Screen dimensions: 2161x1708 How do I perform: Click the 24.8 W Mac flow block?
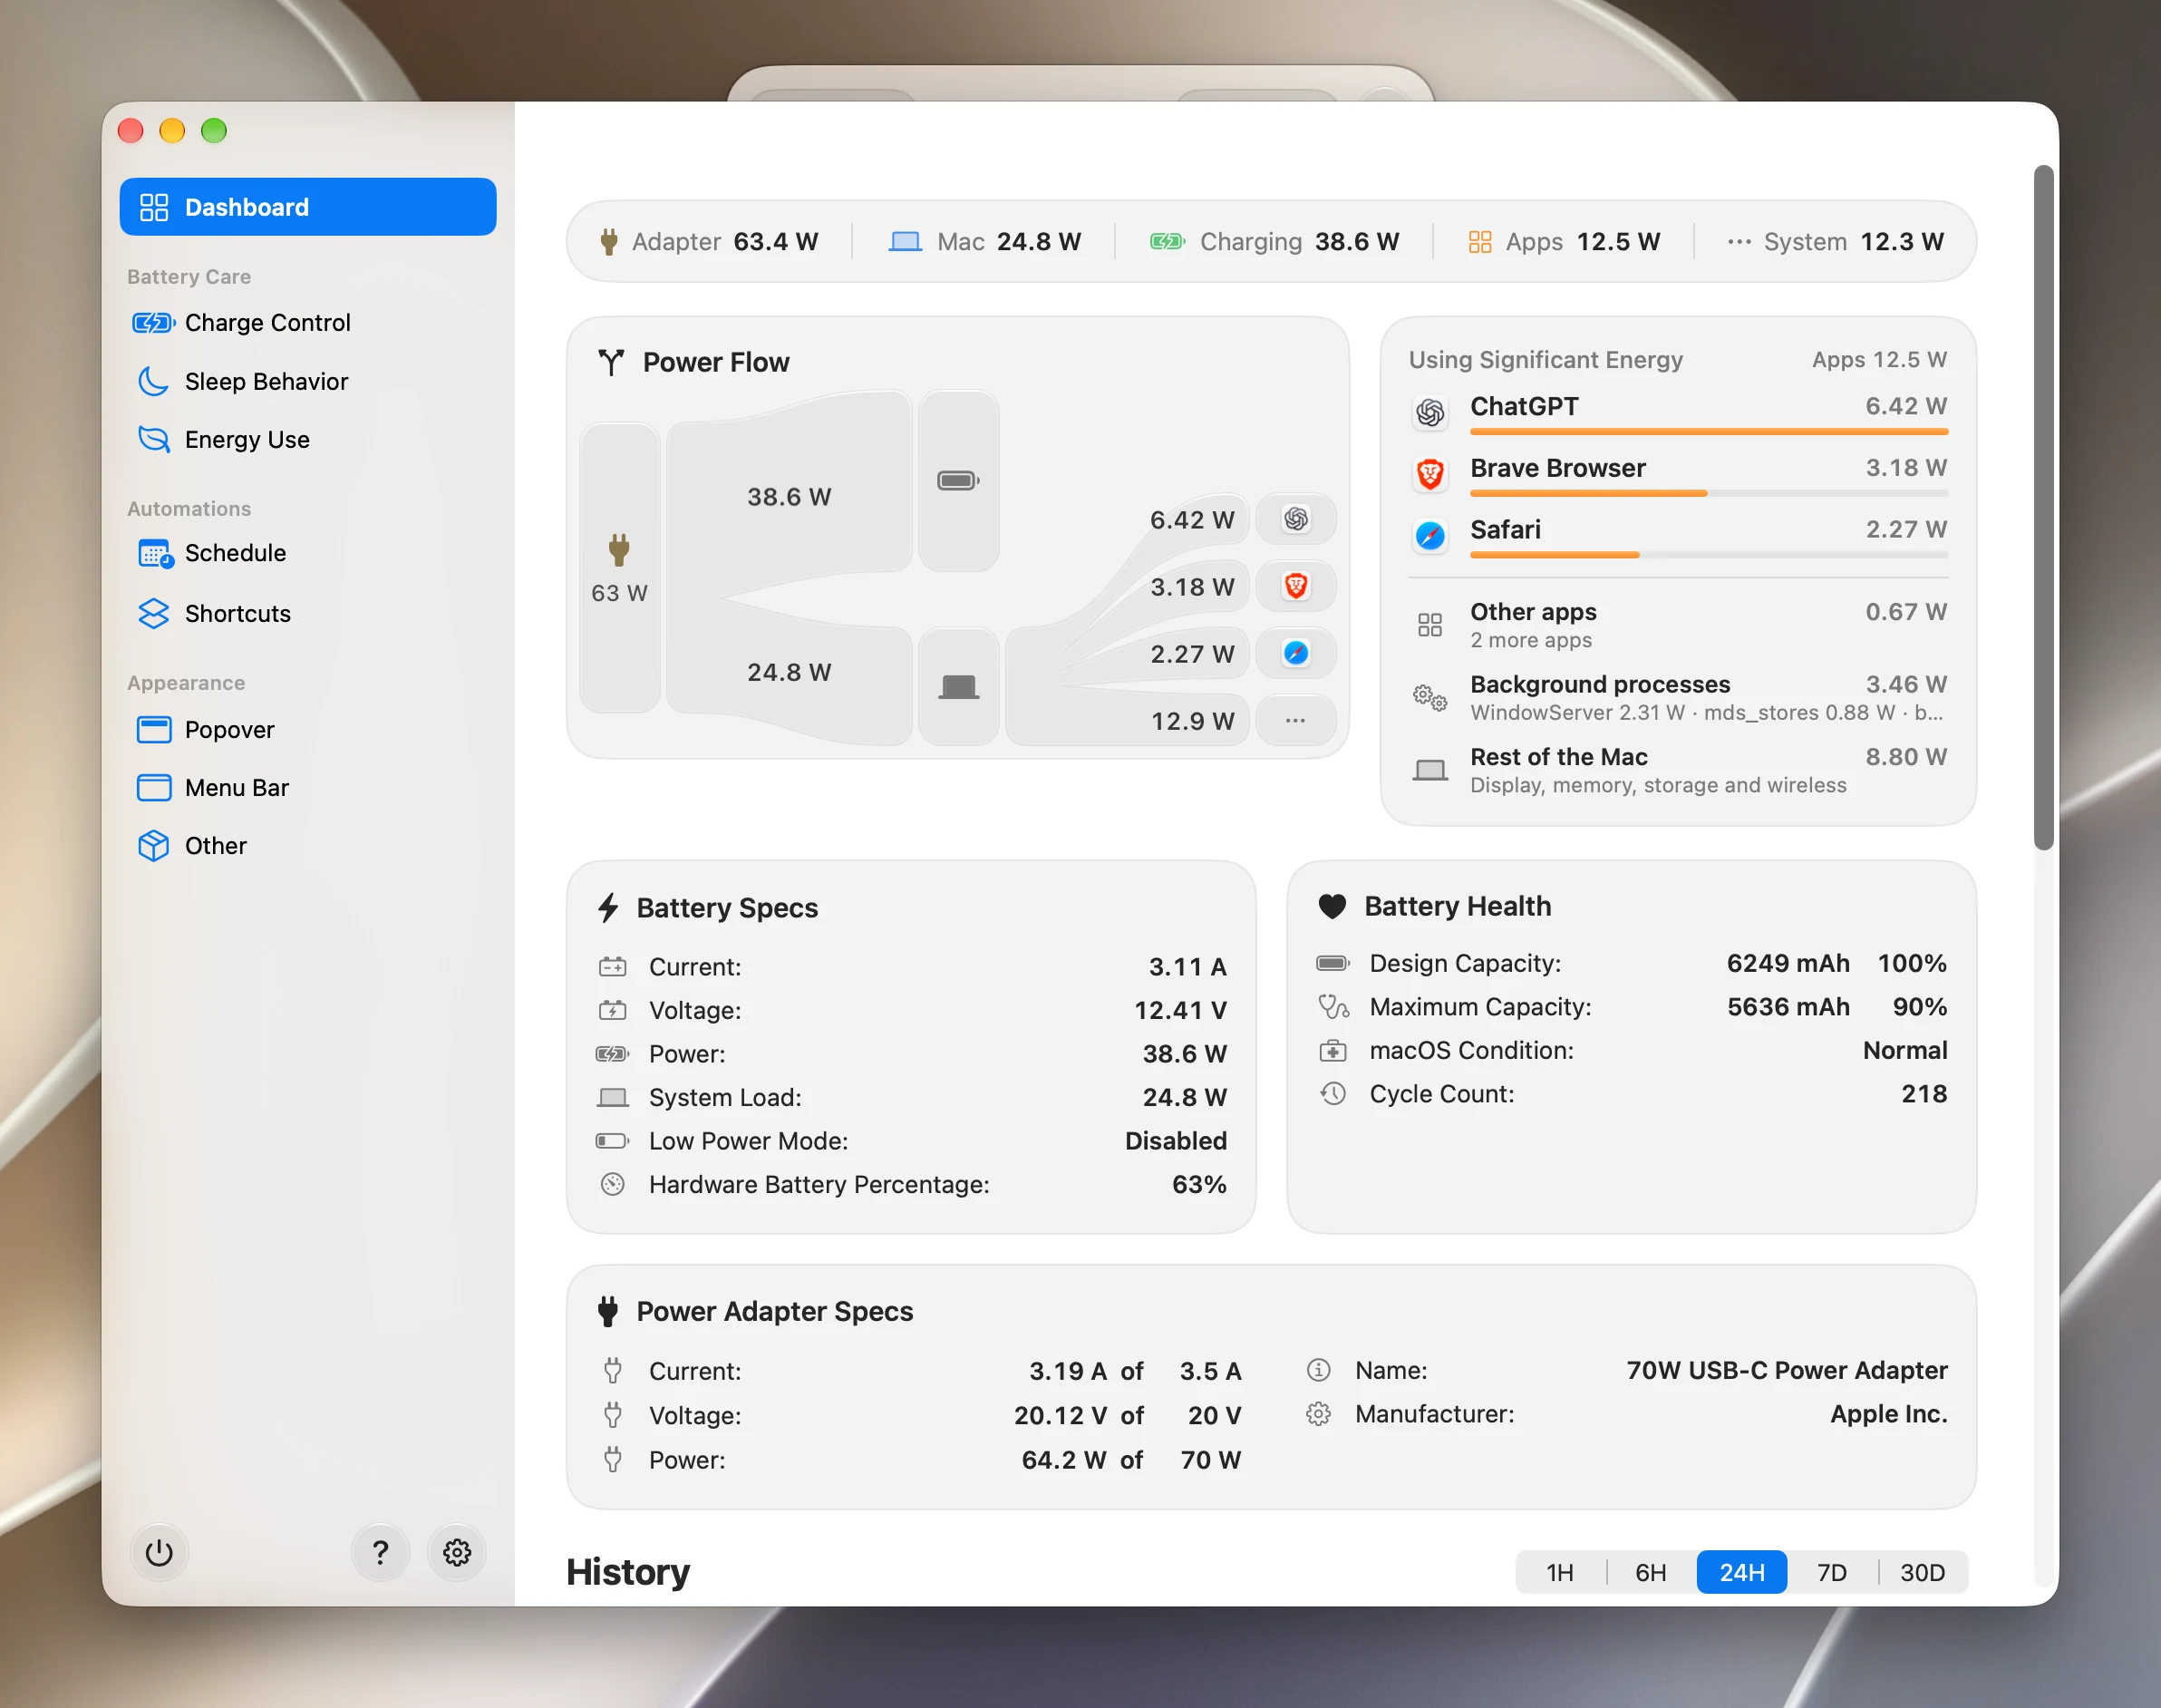[789, 672]
